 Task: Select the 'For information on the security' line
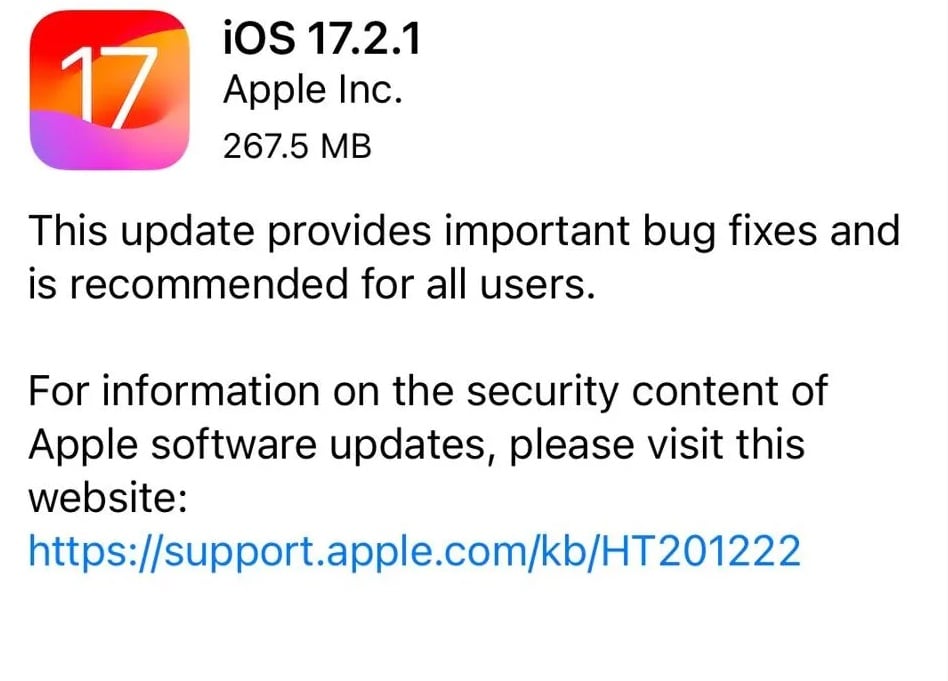[428, 391]
